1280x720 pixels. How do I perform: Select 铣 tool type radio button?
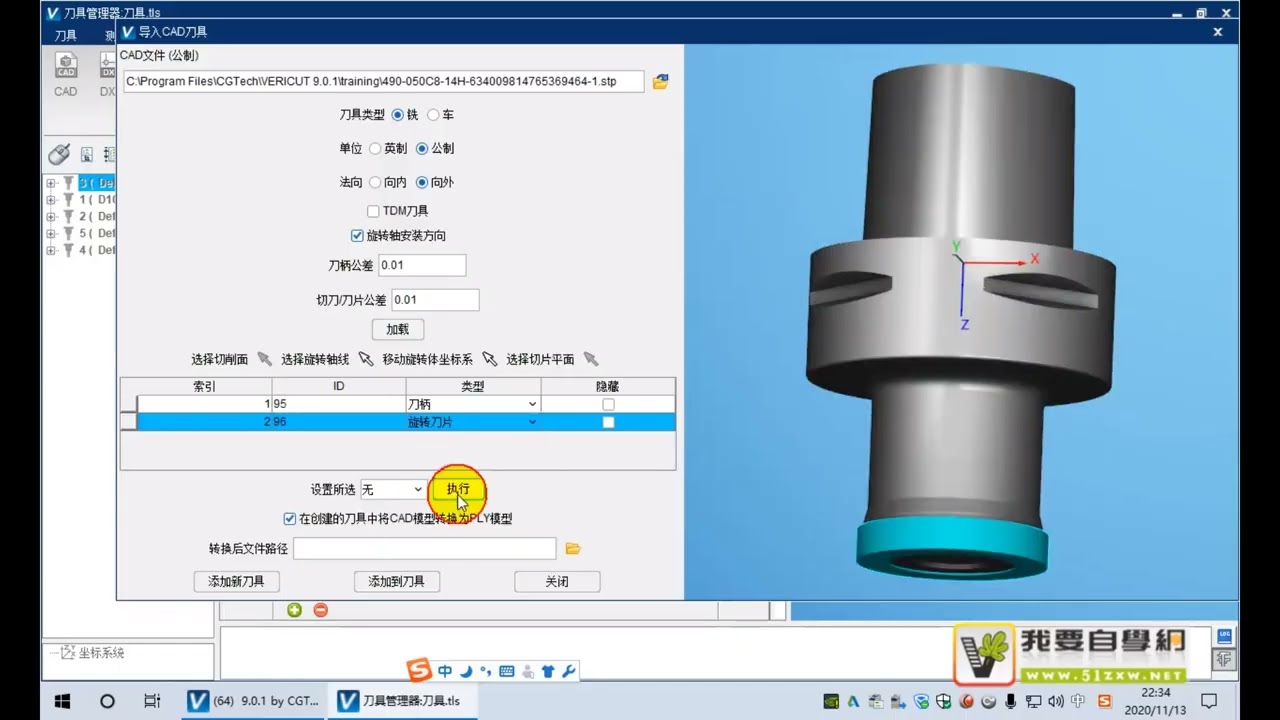click(x=398, y=115)
